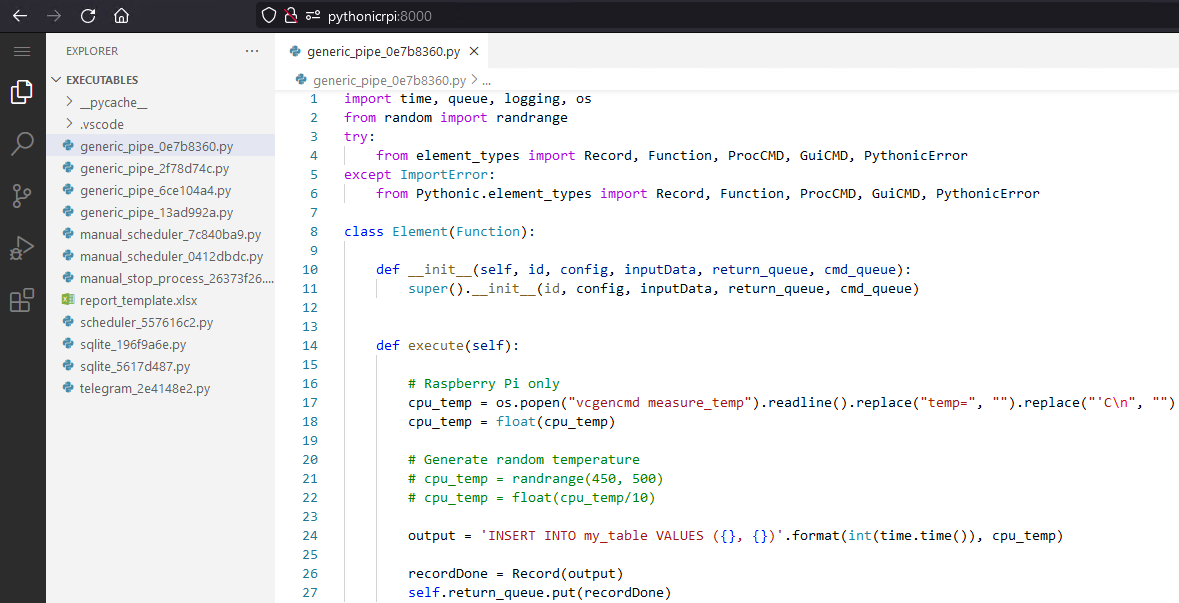Open Explorer more actions ellipsis
1179x603 pixels.
click(x=252, y=51)
